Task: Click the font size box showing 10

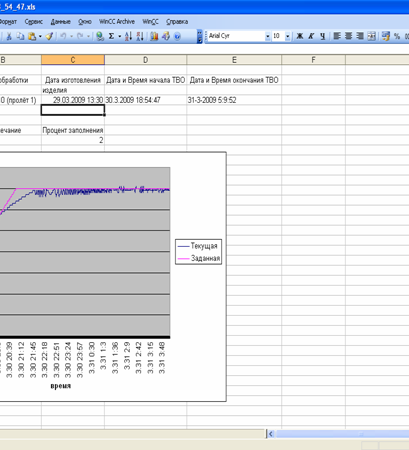Action: click(278, 36)
